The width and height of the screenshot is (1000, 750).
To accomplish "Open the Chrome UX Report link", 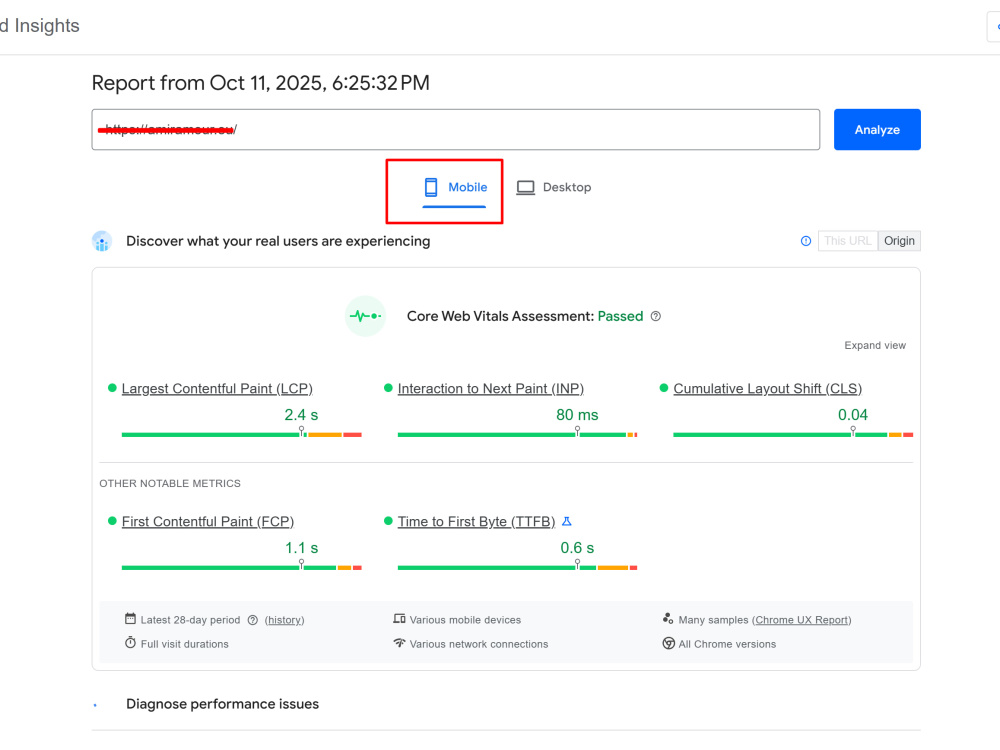I will [x=802, y=620].
